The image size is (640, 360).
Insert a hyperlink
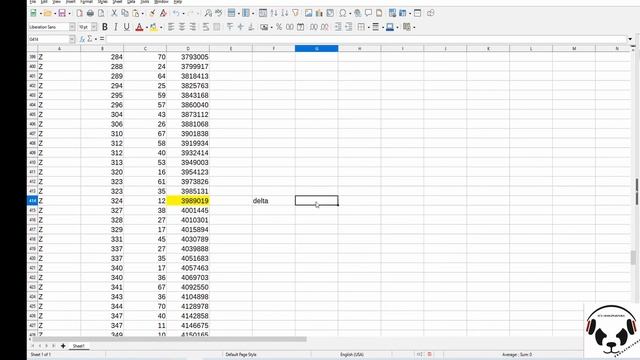tap(358, 13)
